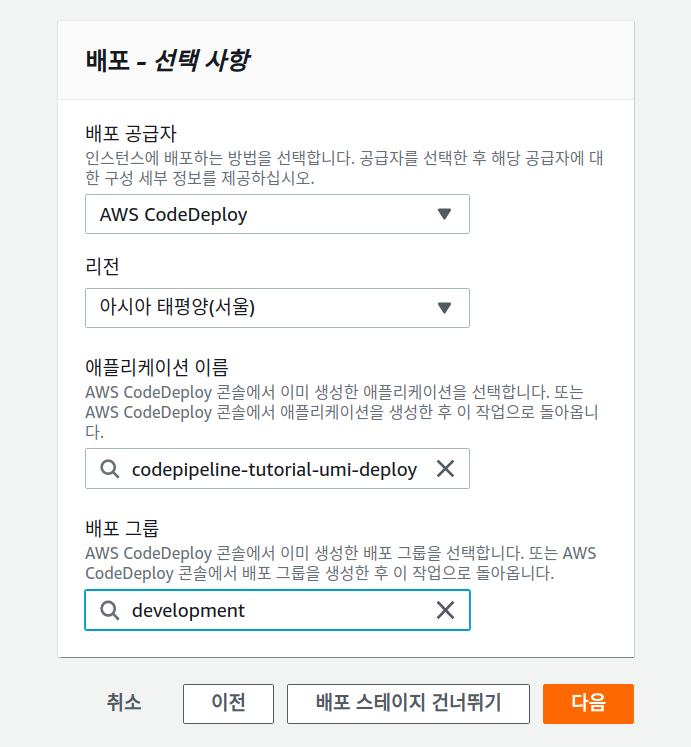
Task: Click 배포 스테이지 건너뛰기 button
Action: 408,704
